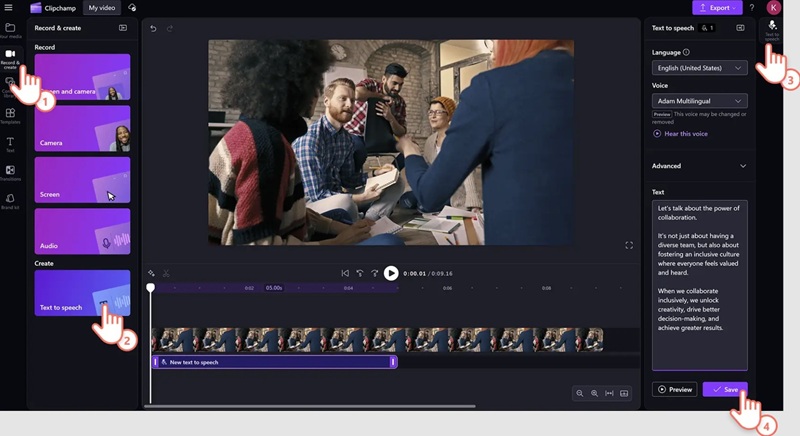Click Hear this voice link
Image resolution: width=800 pixels, height=436 pixels.
click(x=685, y=133)
